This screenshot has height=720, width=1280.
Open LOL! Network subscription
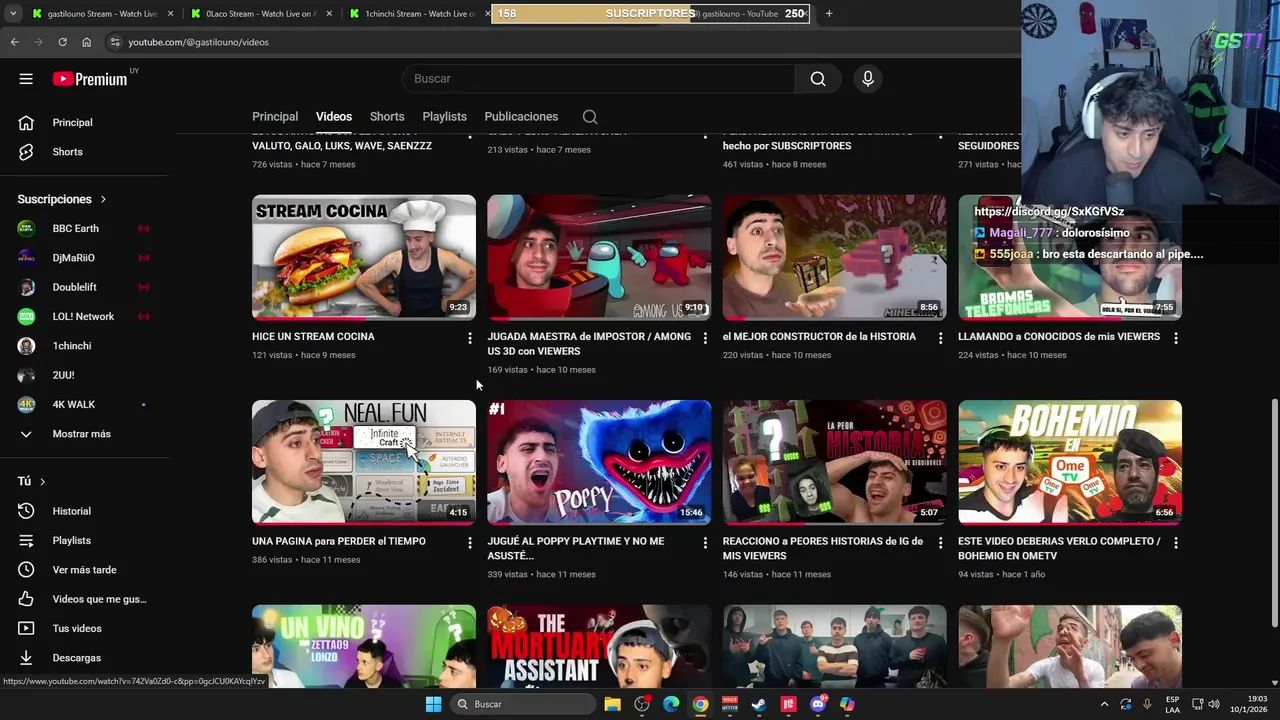coord(84,317)
